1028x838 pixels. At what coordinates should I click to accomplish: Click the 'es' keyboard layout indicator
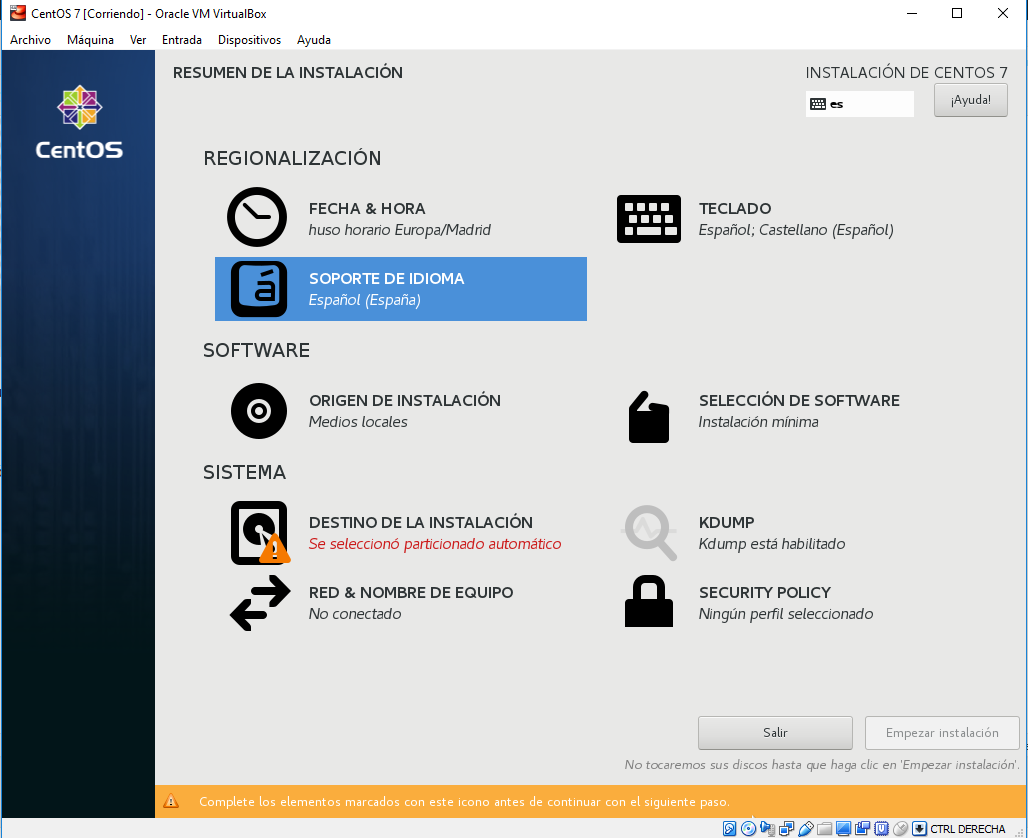pyautogui.click(x=859, y=104)
